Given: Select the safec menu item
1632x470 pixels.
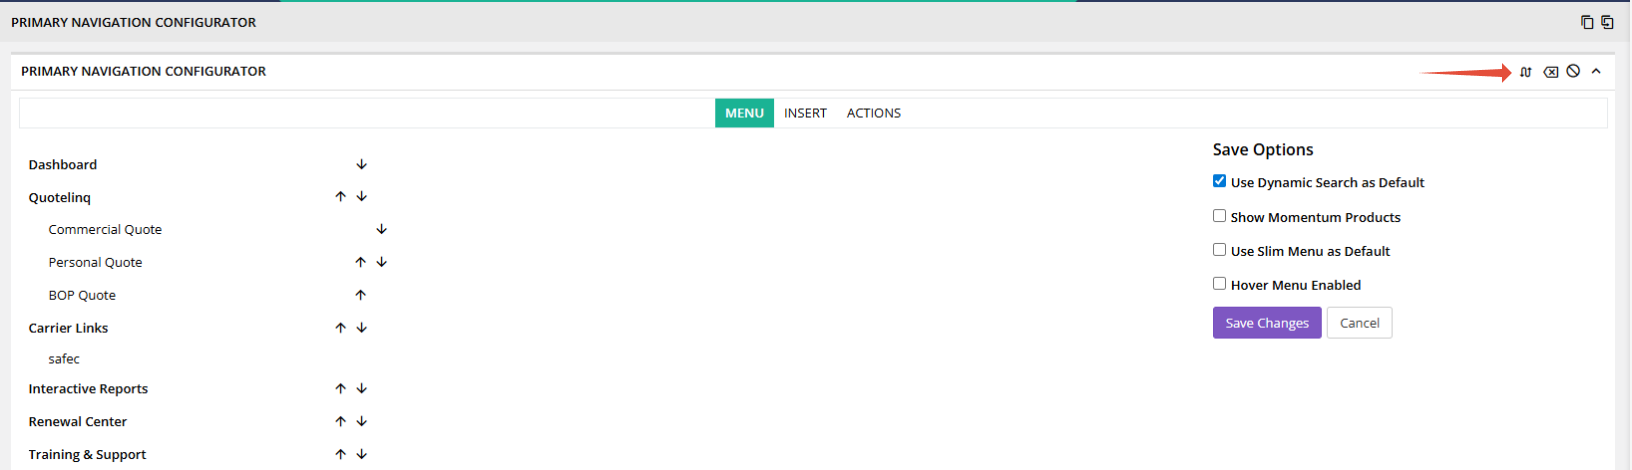Looking at the screenshot, I should click(64, 359).
